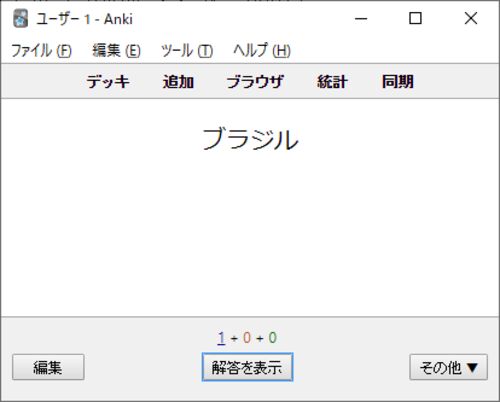500x402 pixels.
Task: Click the Anki app icon in title bar
Action: (x=21, y=18)
